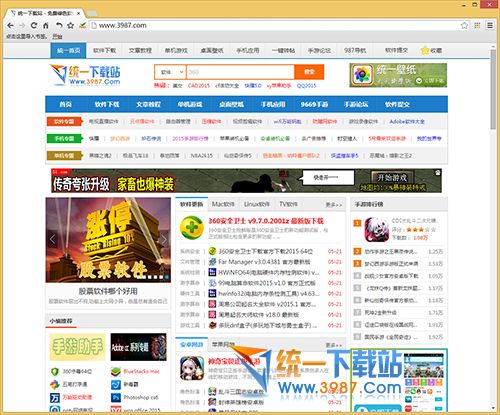The width and height of the screenshot is (500, 415).
Task: Open the browser hamburger menu
Action: click(x=490, y=25)
